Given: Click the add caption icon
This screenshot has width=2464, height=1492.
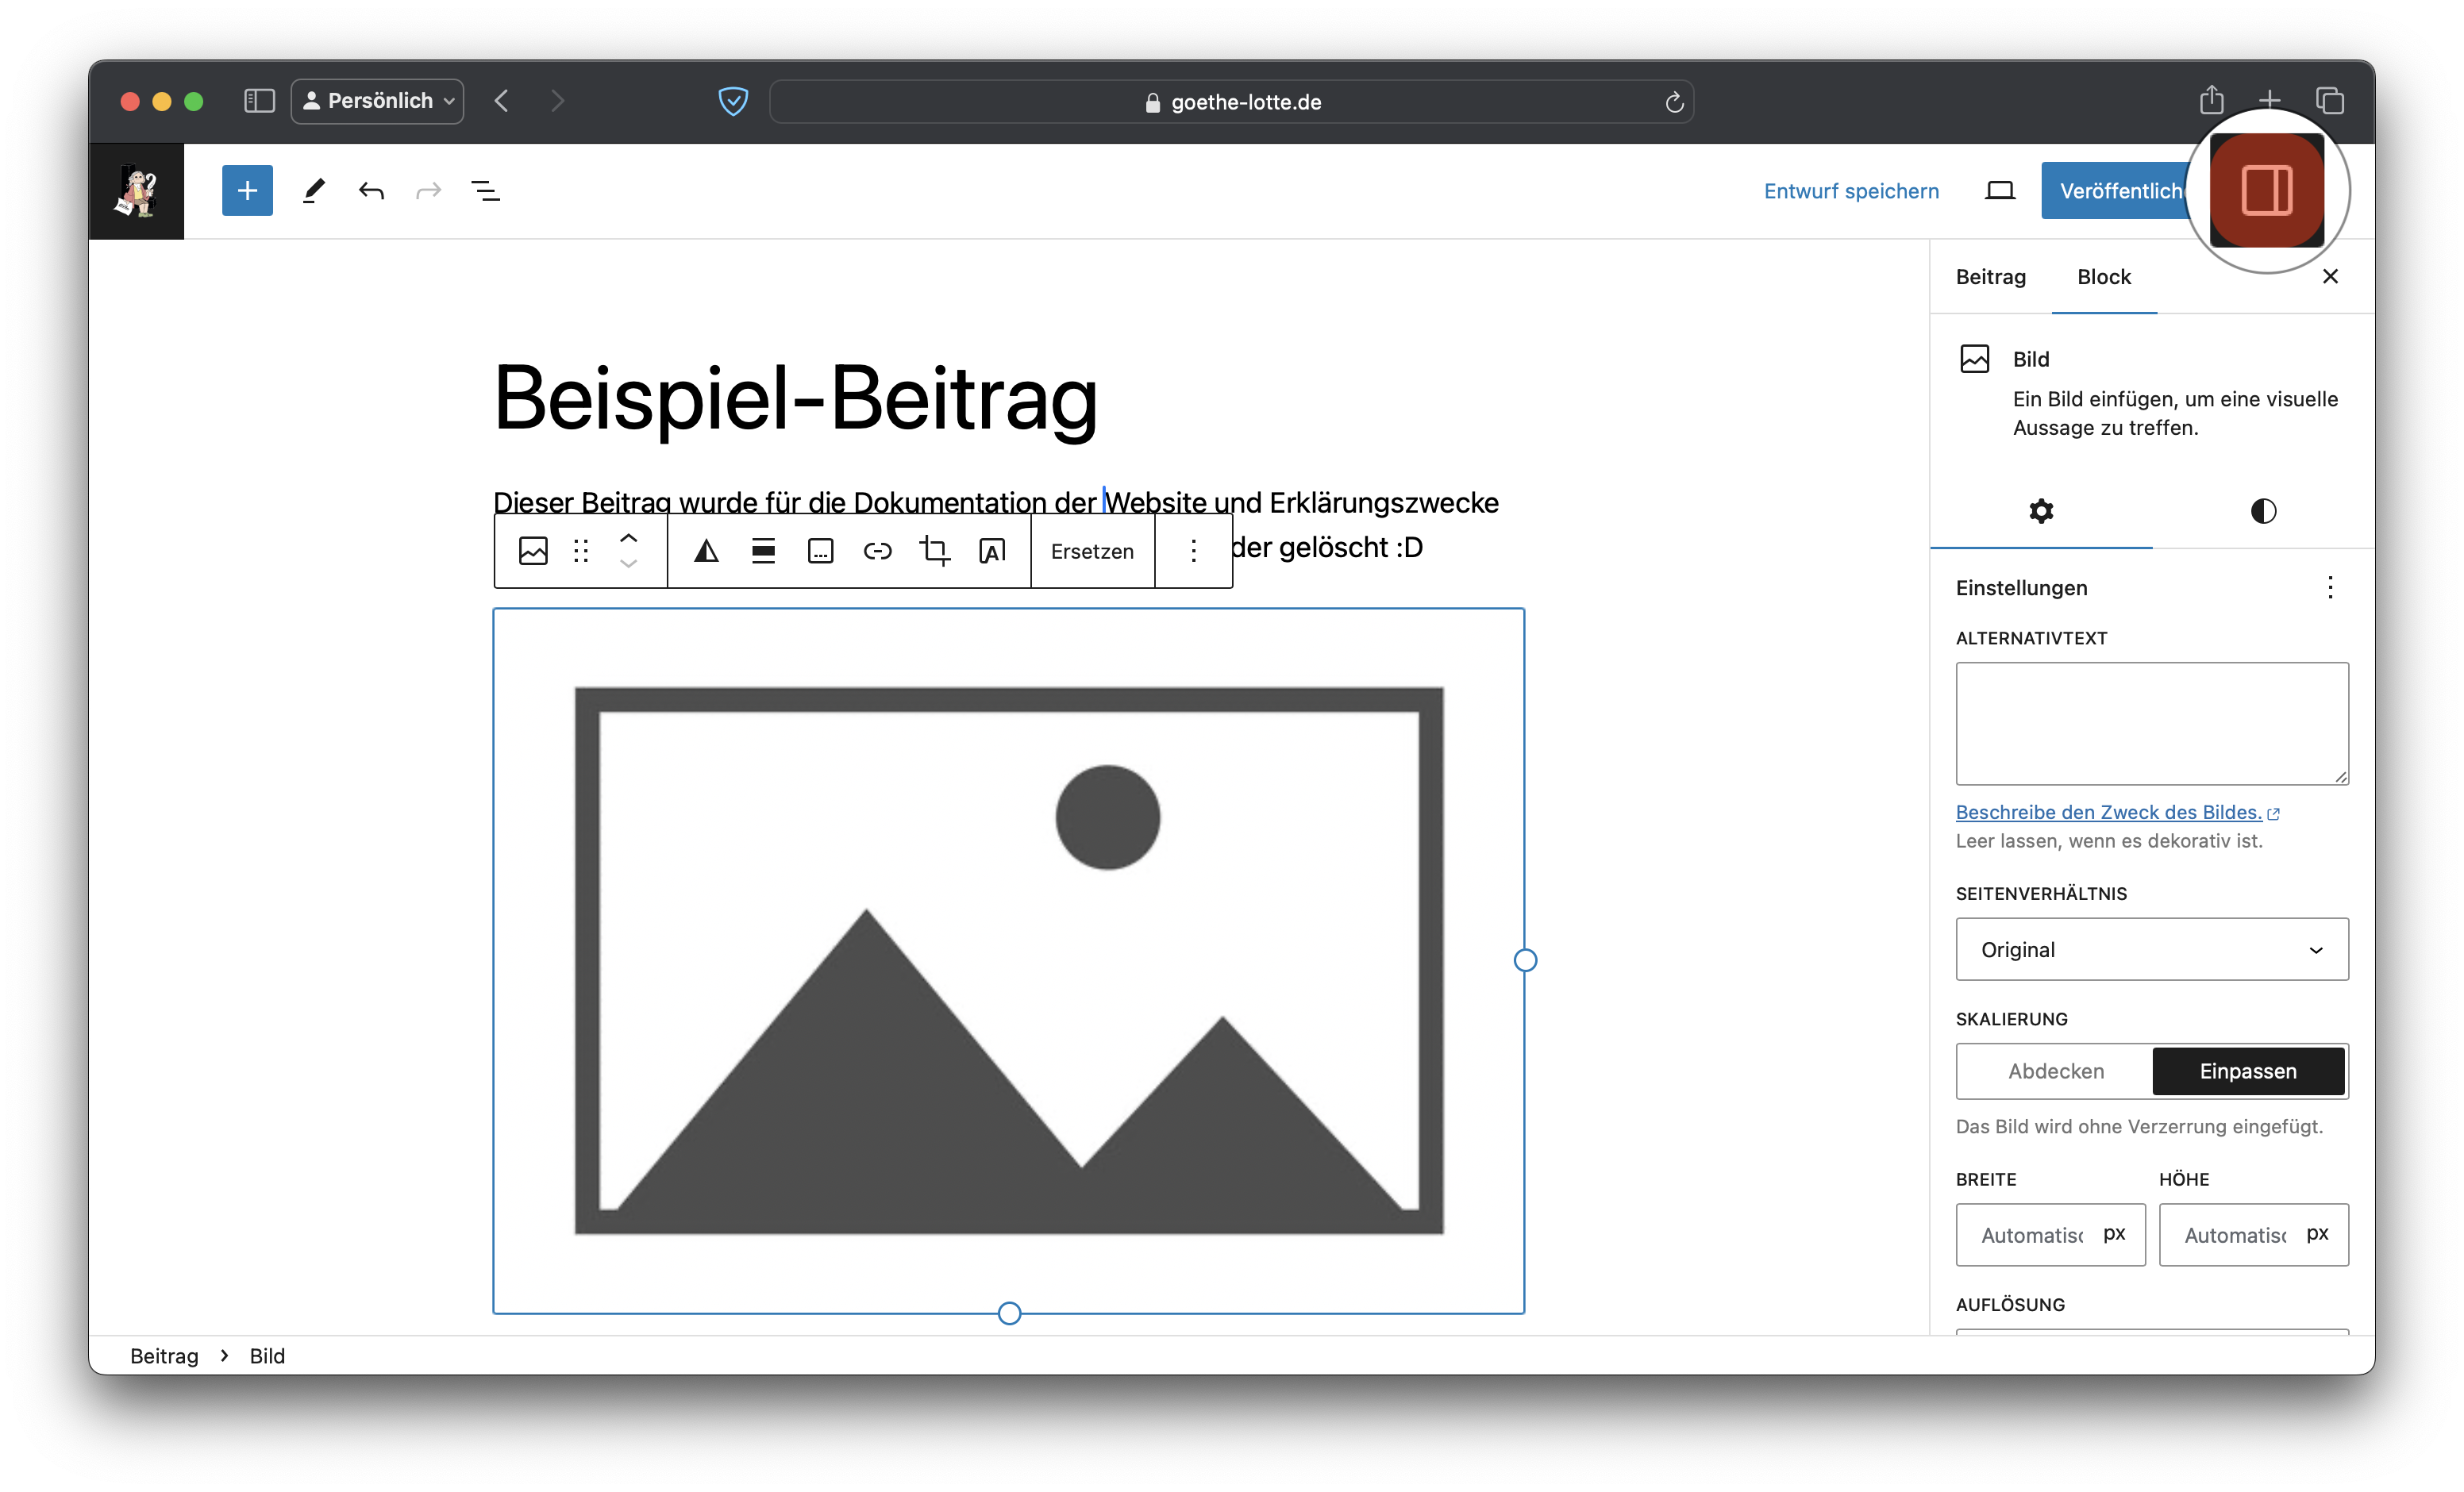Looking at the screenshot, I should click(x=820, y=551).
